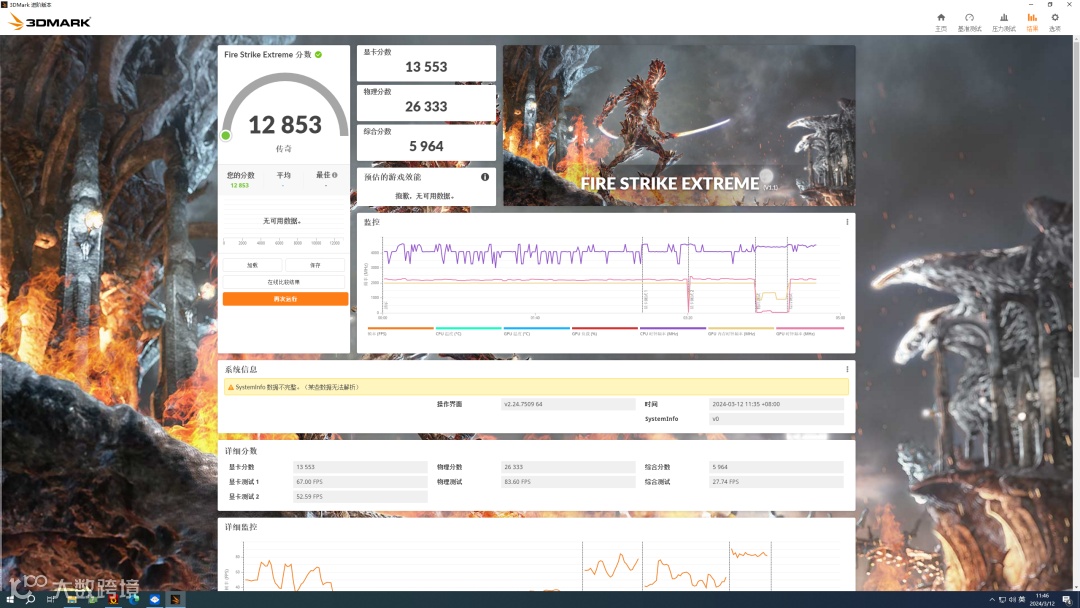Click the detailed 综合分数 5 964 value
This screenshot has height=608, width=1080.
click(x=776, y=467)
